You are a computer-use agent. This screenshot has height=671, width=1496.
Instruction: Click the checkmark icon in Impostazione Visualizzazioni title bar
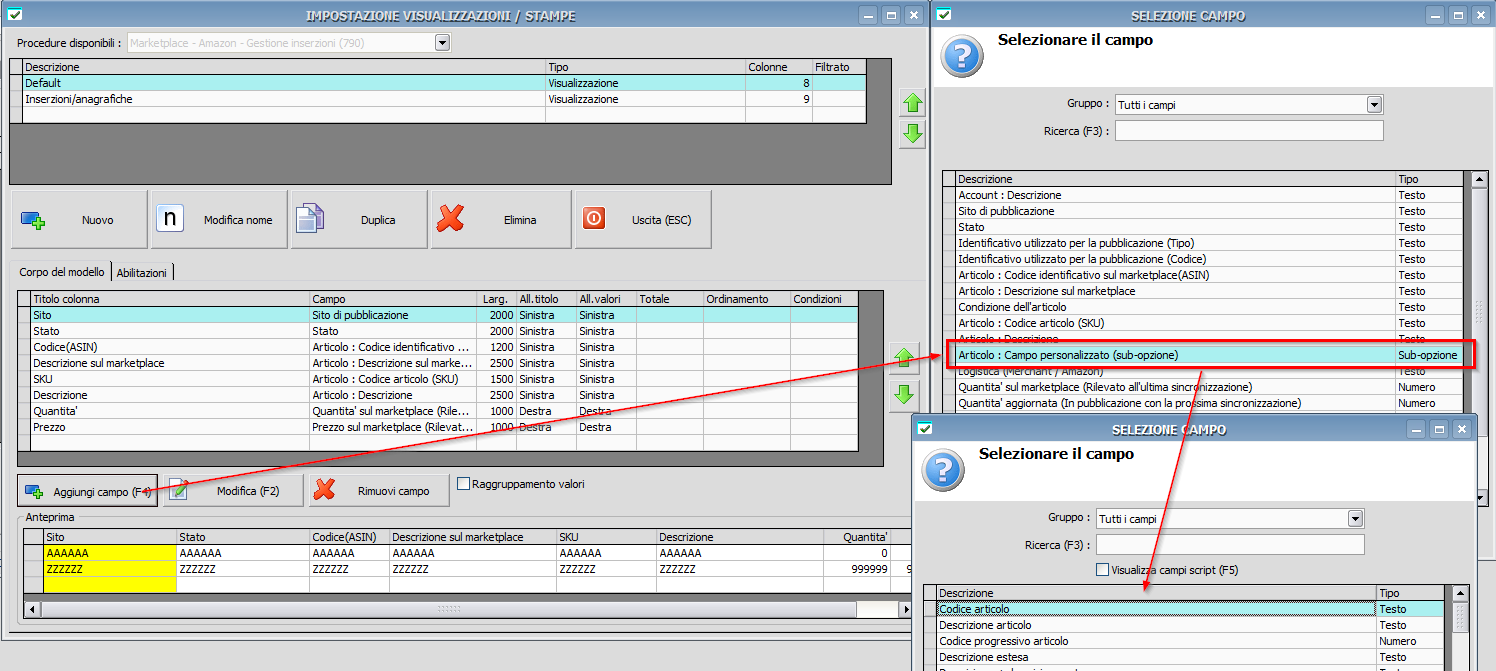[14, 15]
